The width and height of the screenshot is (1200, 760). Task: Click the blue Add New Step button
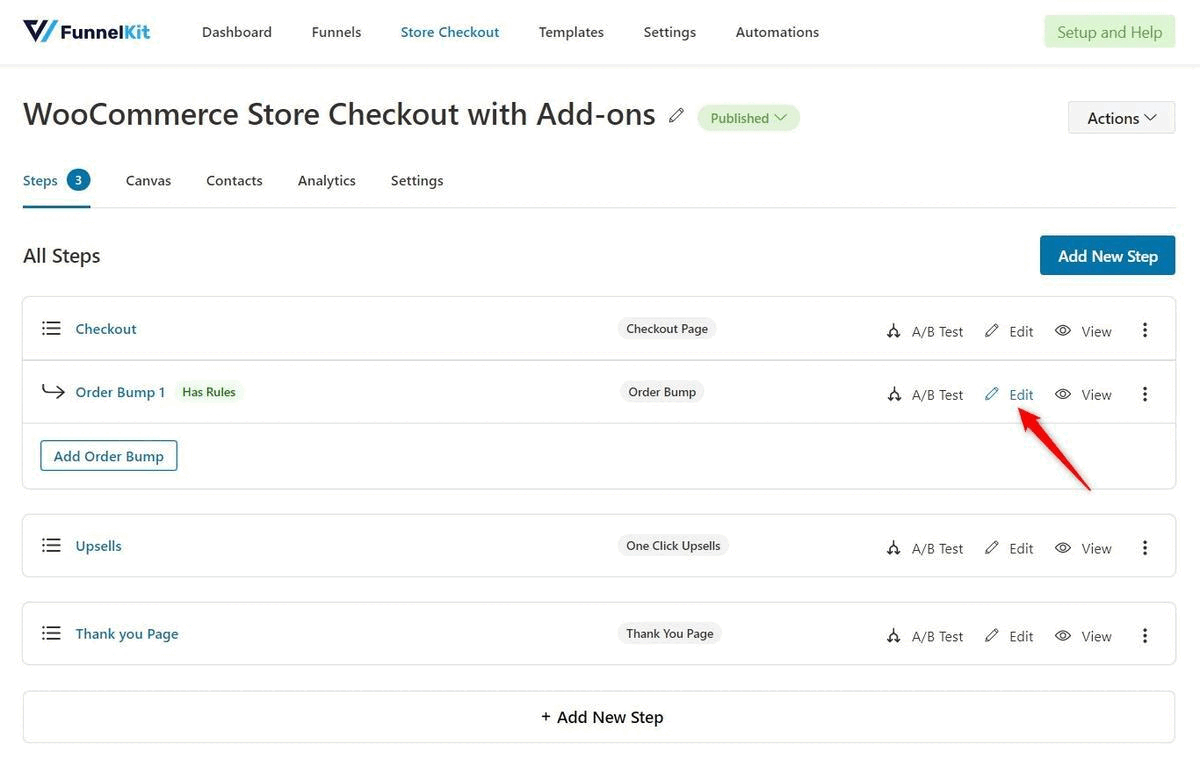pyautogui.click(x=1107, y=256)
